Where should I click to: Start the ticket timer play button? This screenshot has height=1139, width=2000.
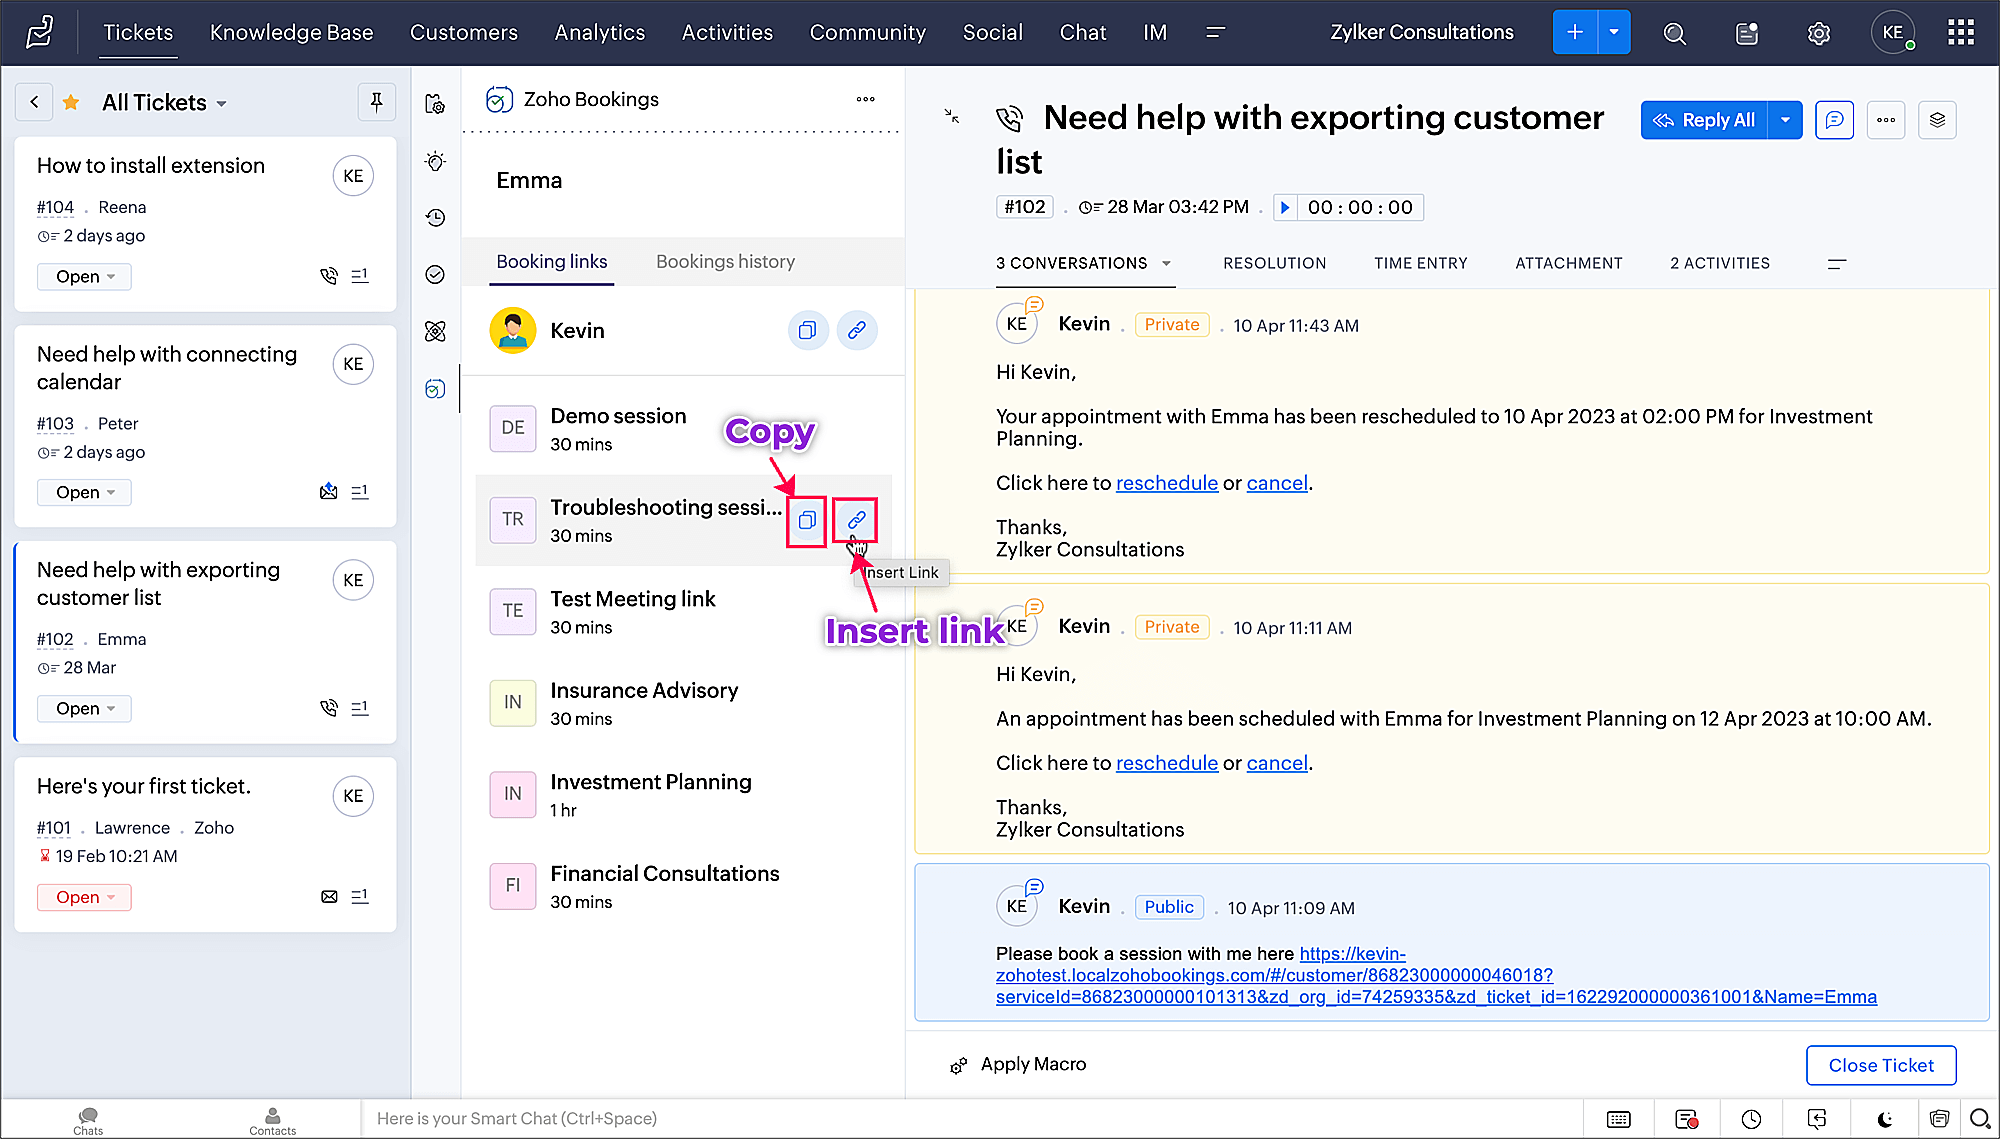1285,207
